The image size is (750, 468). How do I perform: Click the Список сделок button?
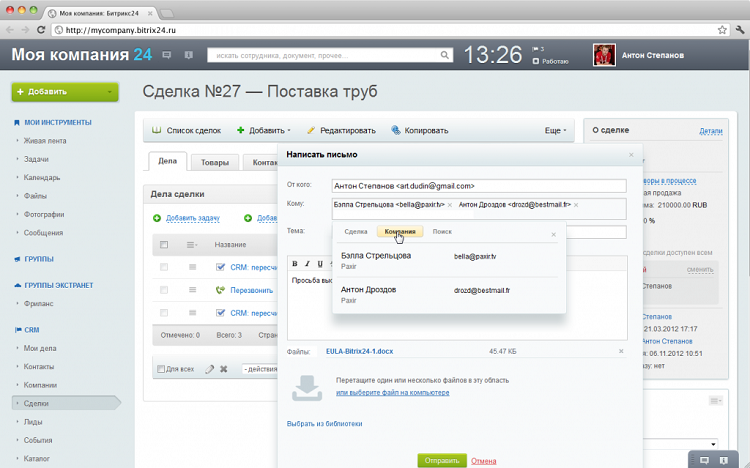pos(187,130)
